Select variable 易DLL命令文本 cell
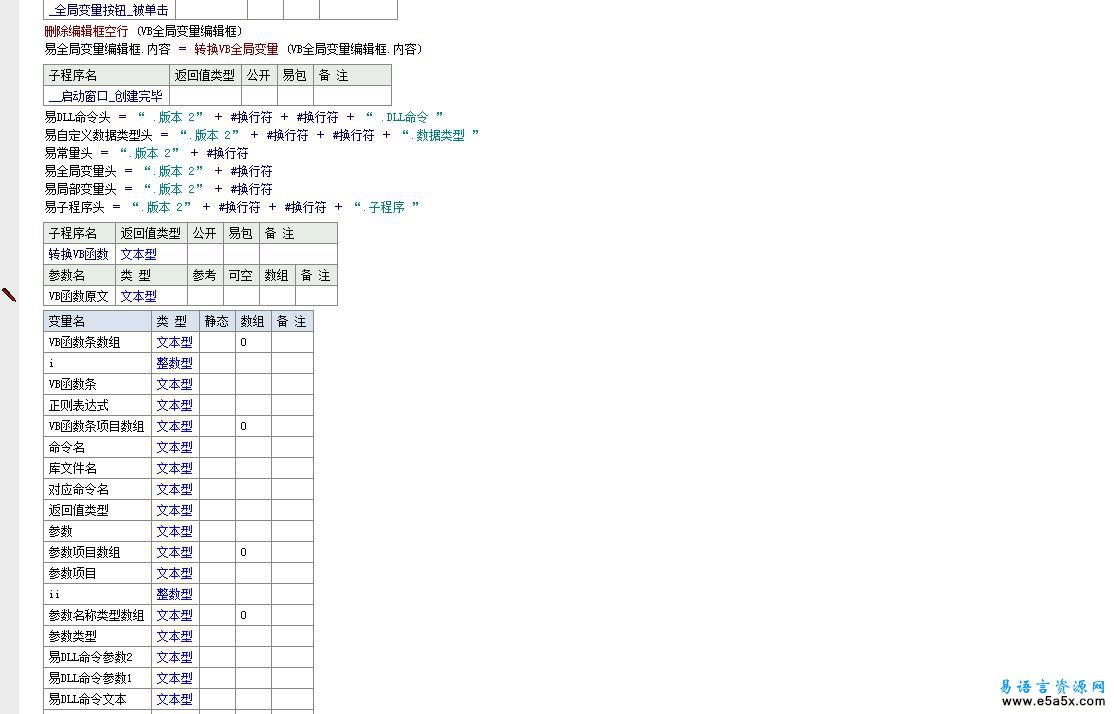 [97, 699]
